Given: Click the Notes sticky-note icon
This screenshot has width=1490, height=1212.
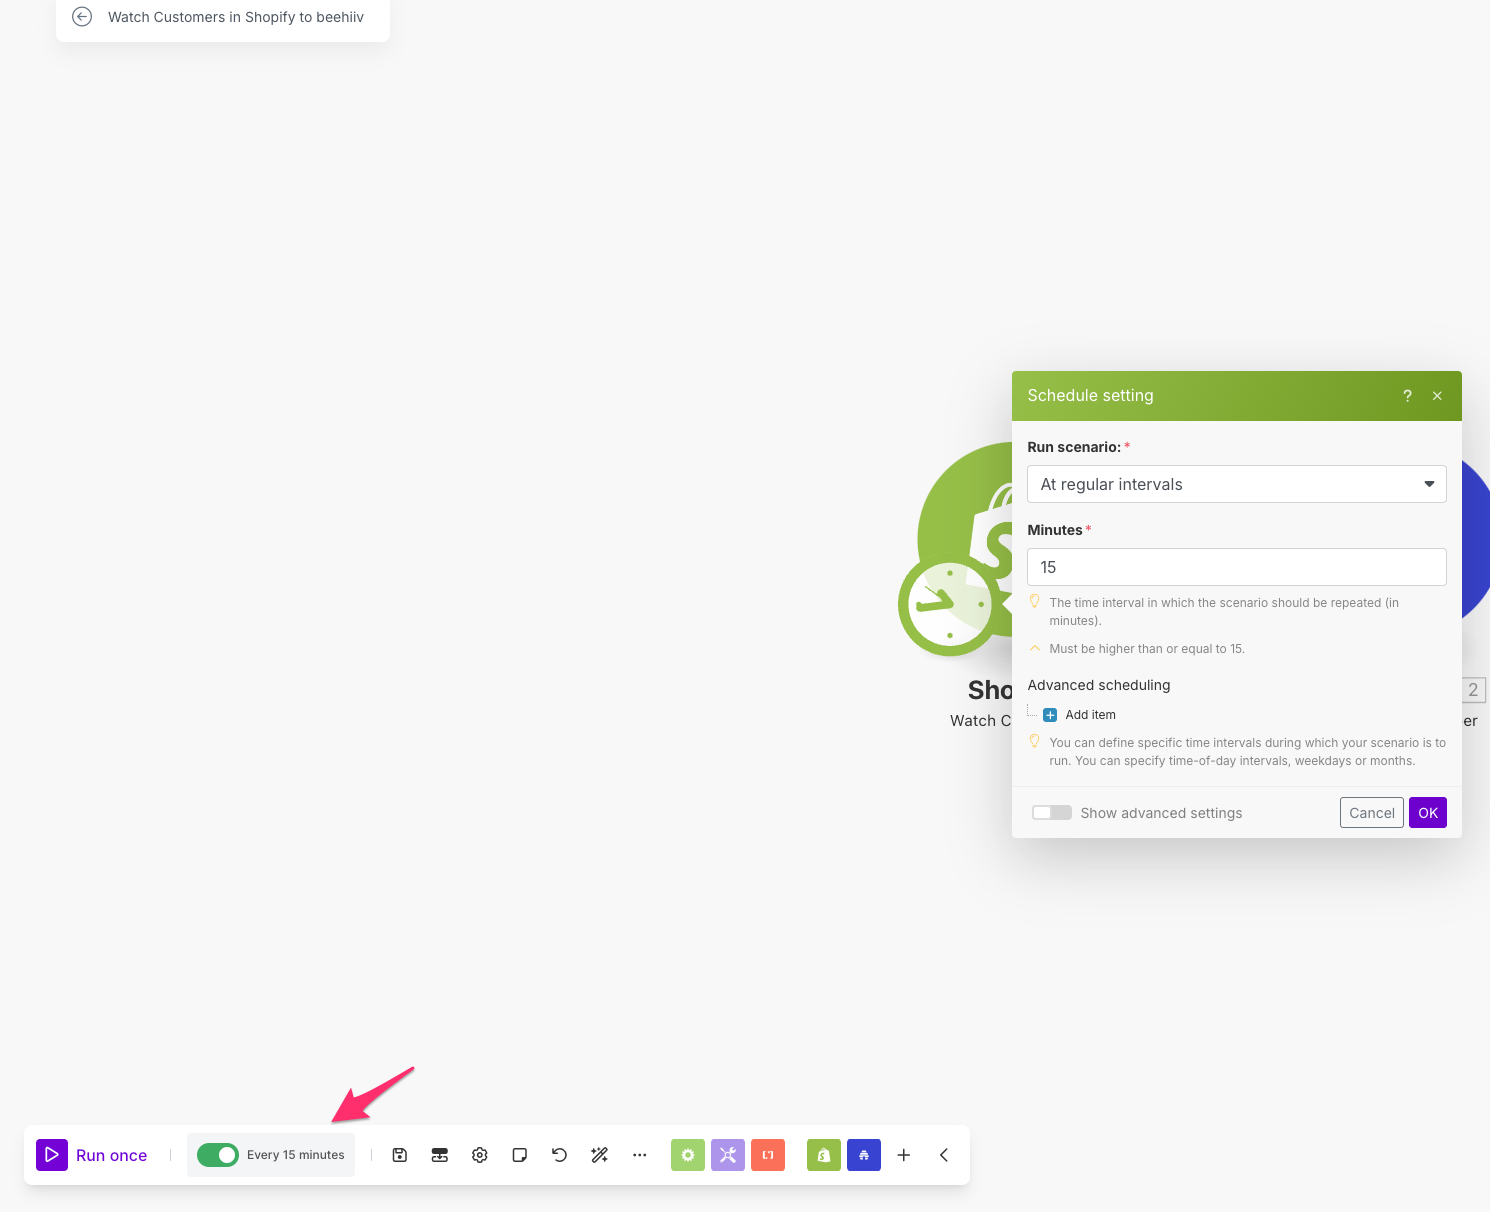Looking at the screenshot, I should [520, 1155].
